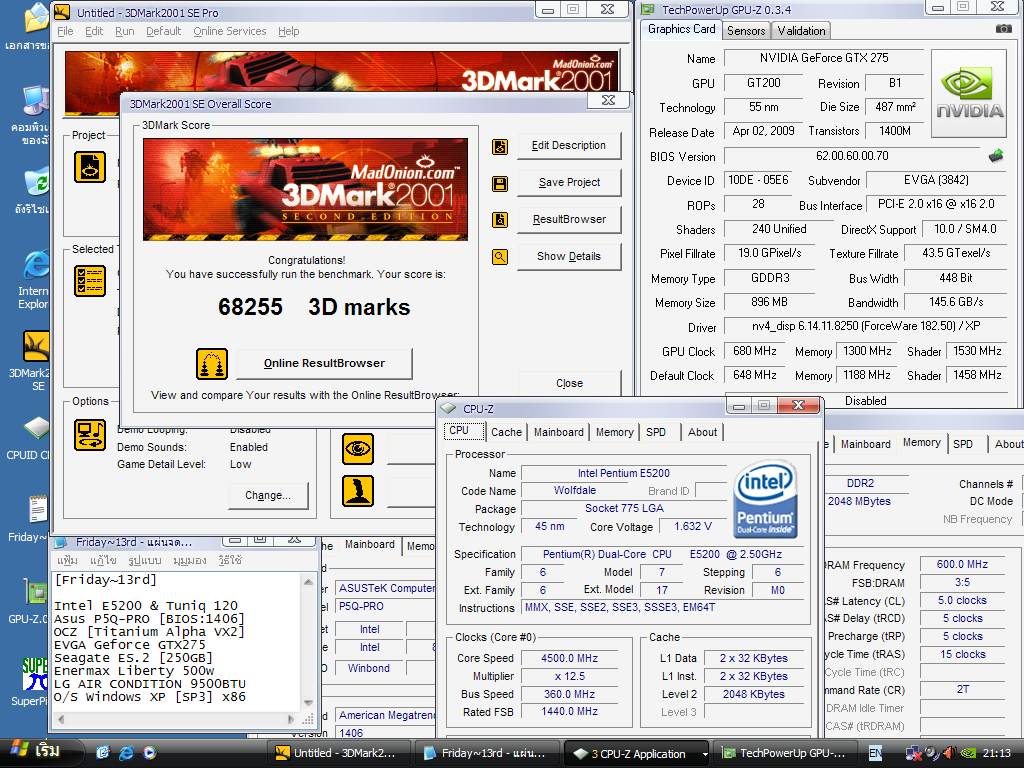Click the Driver version field in GPU-Z
The image size is (1024, 768).
point(865,326)
